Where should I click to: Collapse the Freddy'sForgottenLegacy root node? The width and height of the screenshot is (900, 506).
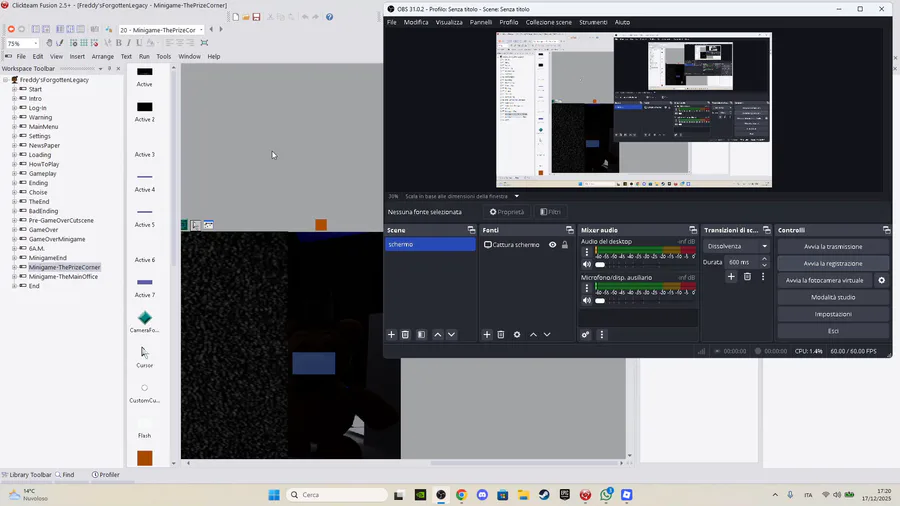[x=6, y=80]
